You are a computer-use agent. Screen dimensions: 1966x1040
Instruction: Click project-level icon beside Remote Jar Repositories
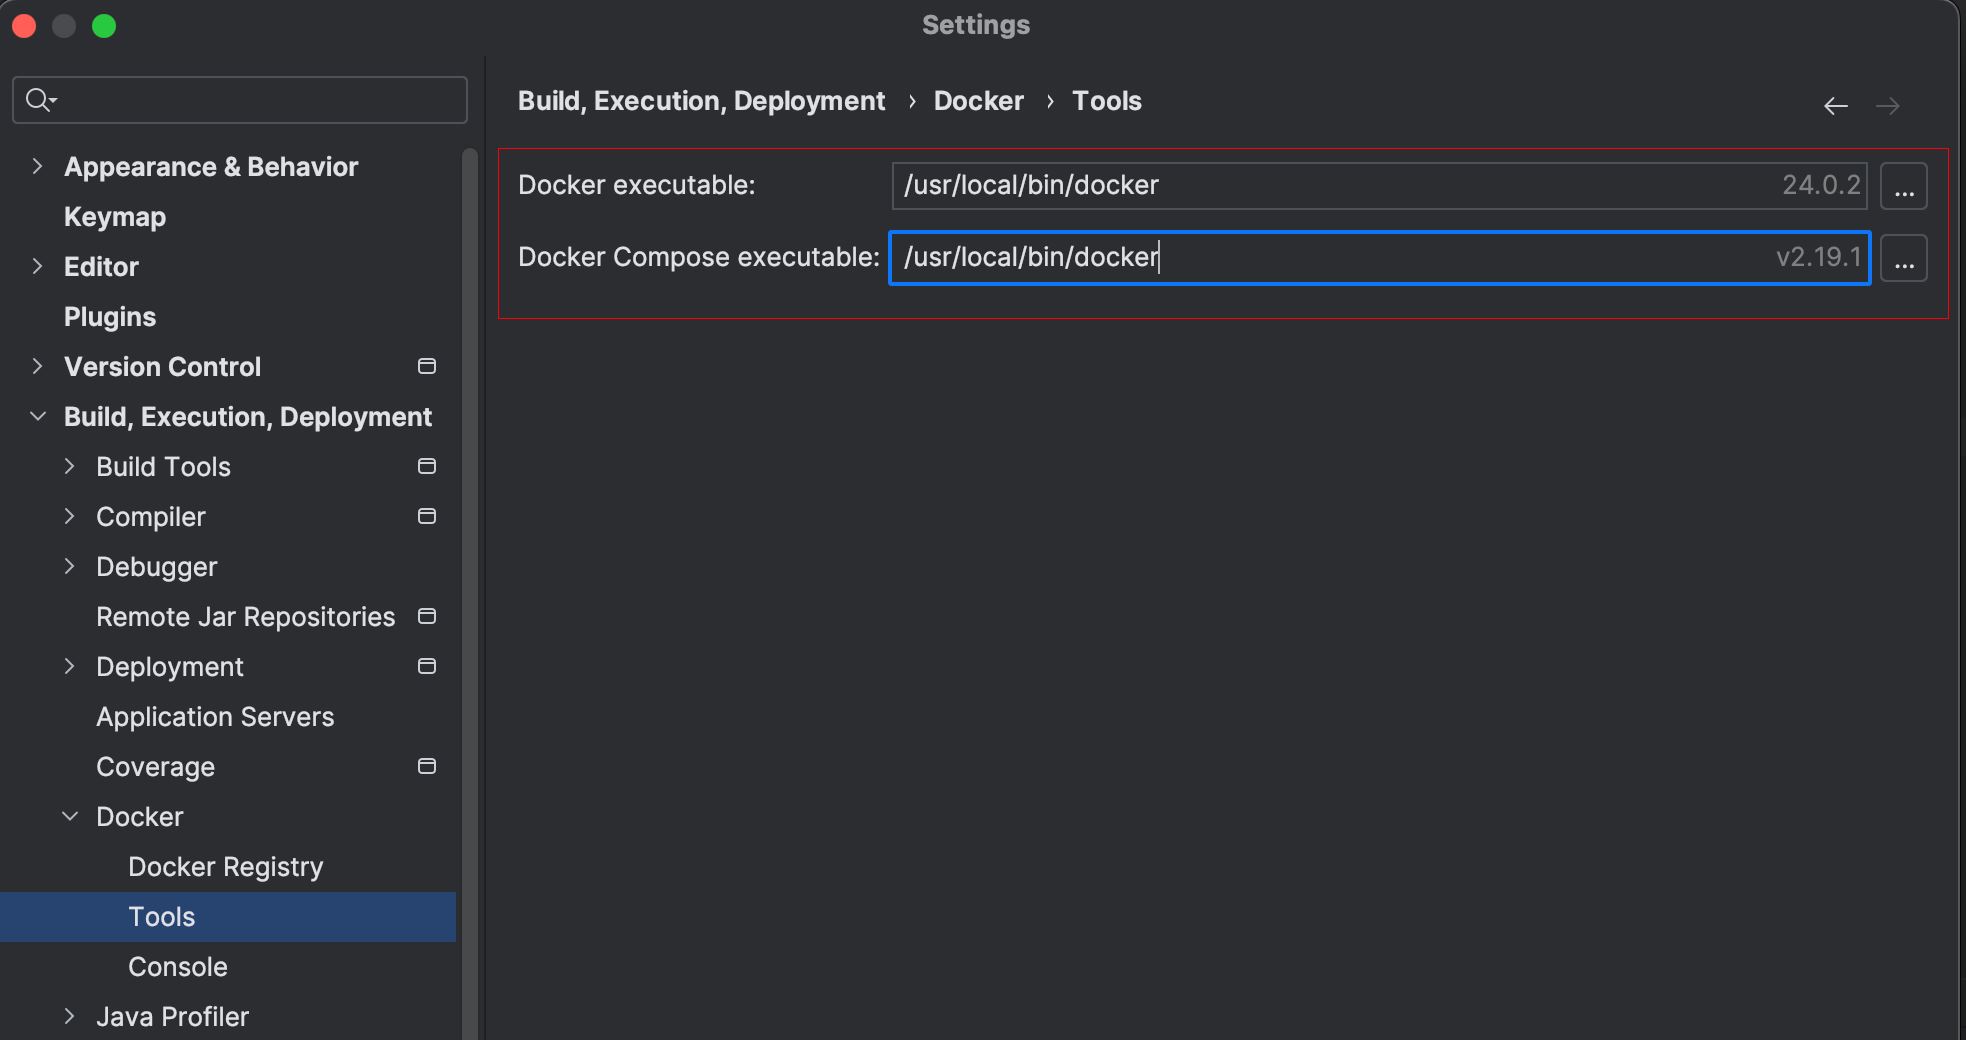click(427, 616)
